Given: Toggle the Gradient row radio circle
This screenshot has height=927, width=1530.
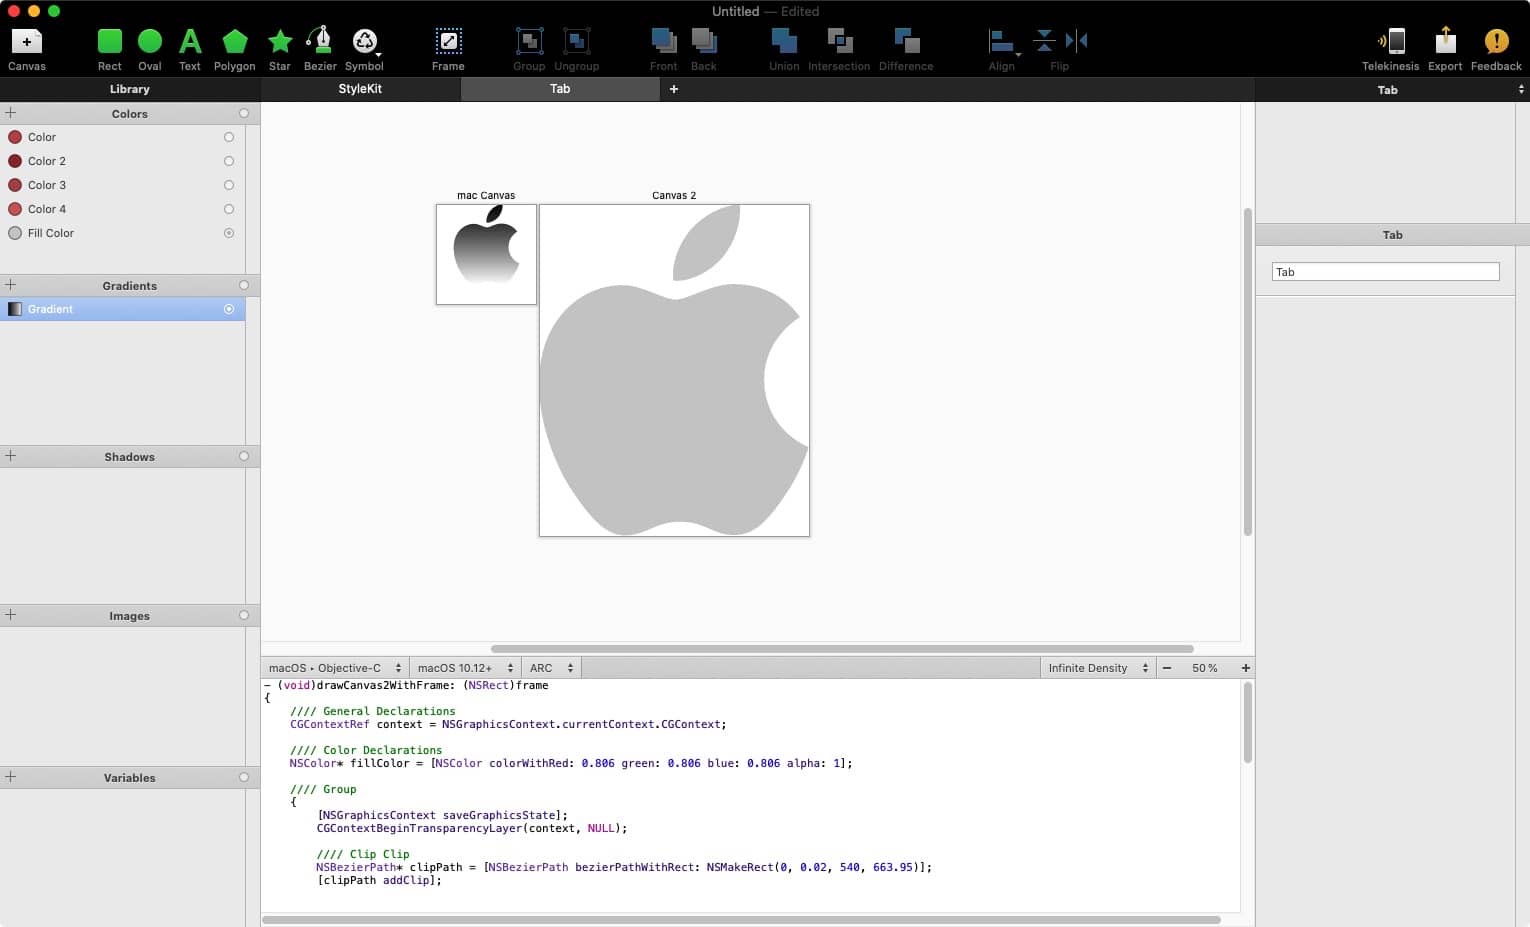Looking at the screenshot, I should [x=229, y=309].
